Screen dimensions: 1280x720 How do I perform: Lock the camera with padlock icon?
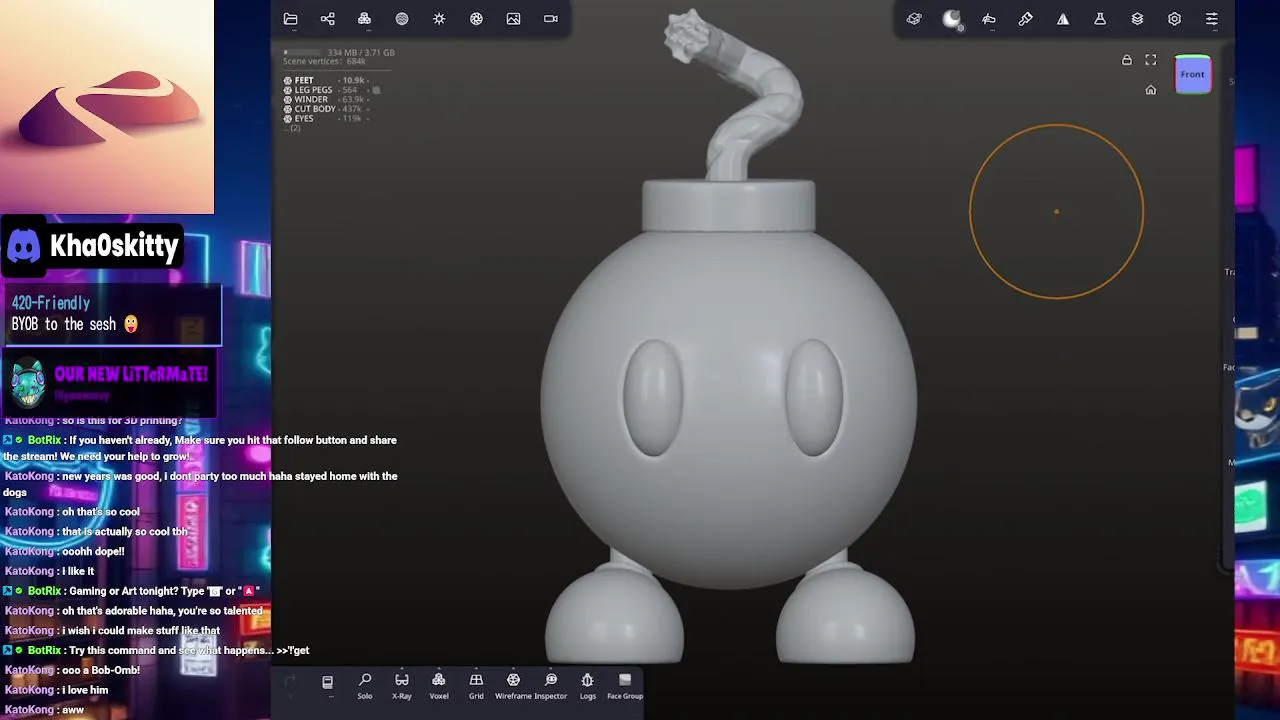pyautogui.click(x=1127, y=60)
